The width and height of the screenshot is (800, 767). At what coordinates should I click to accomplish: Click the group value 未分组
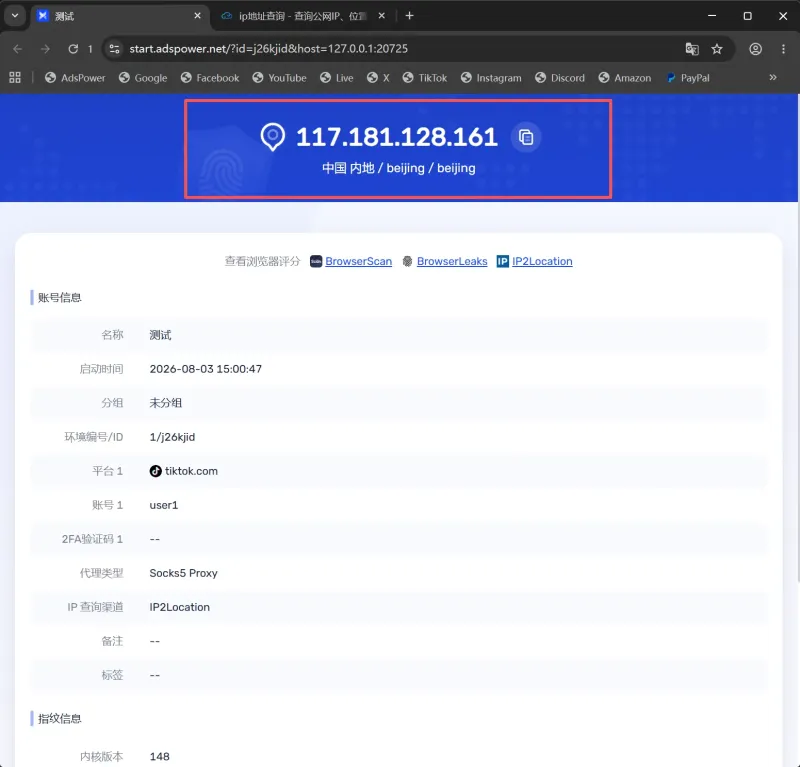166,403
